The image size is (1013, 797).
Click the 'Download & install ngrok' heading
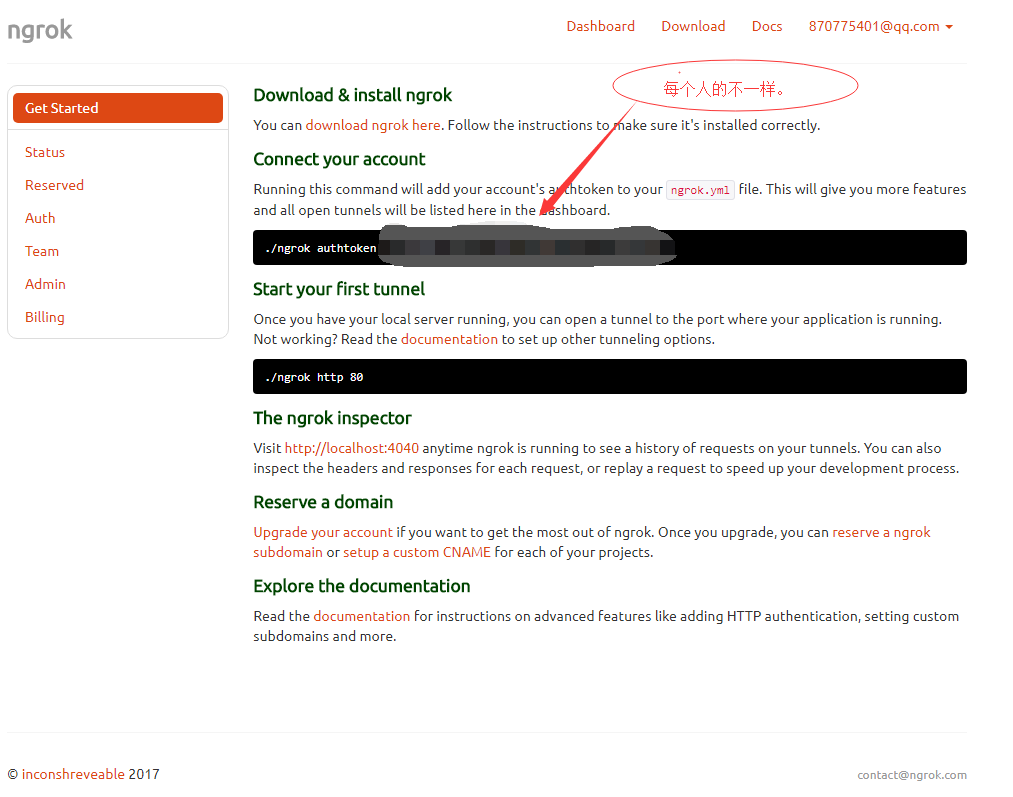(x=352, y=95)
